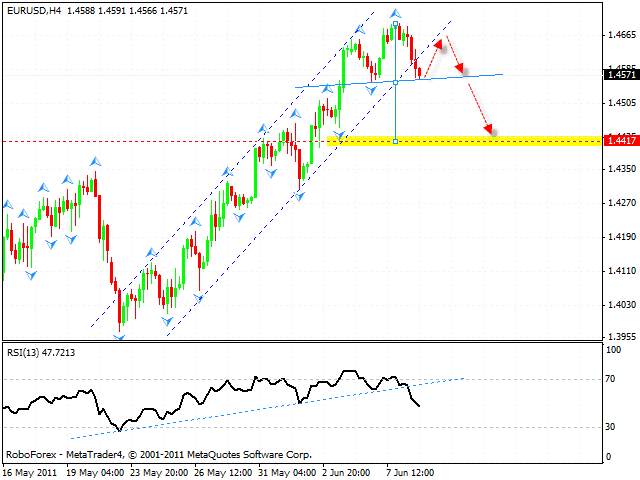Select the 1.4417 target price label
Screen dimensions: 640x480
pyautogui.click(x=618, y=142)
